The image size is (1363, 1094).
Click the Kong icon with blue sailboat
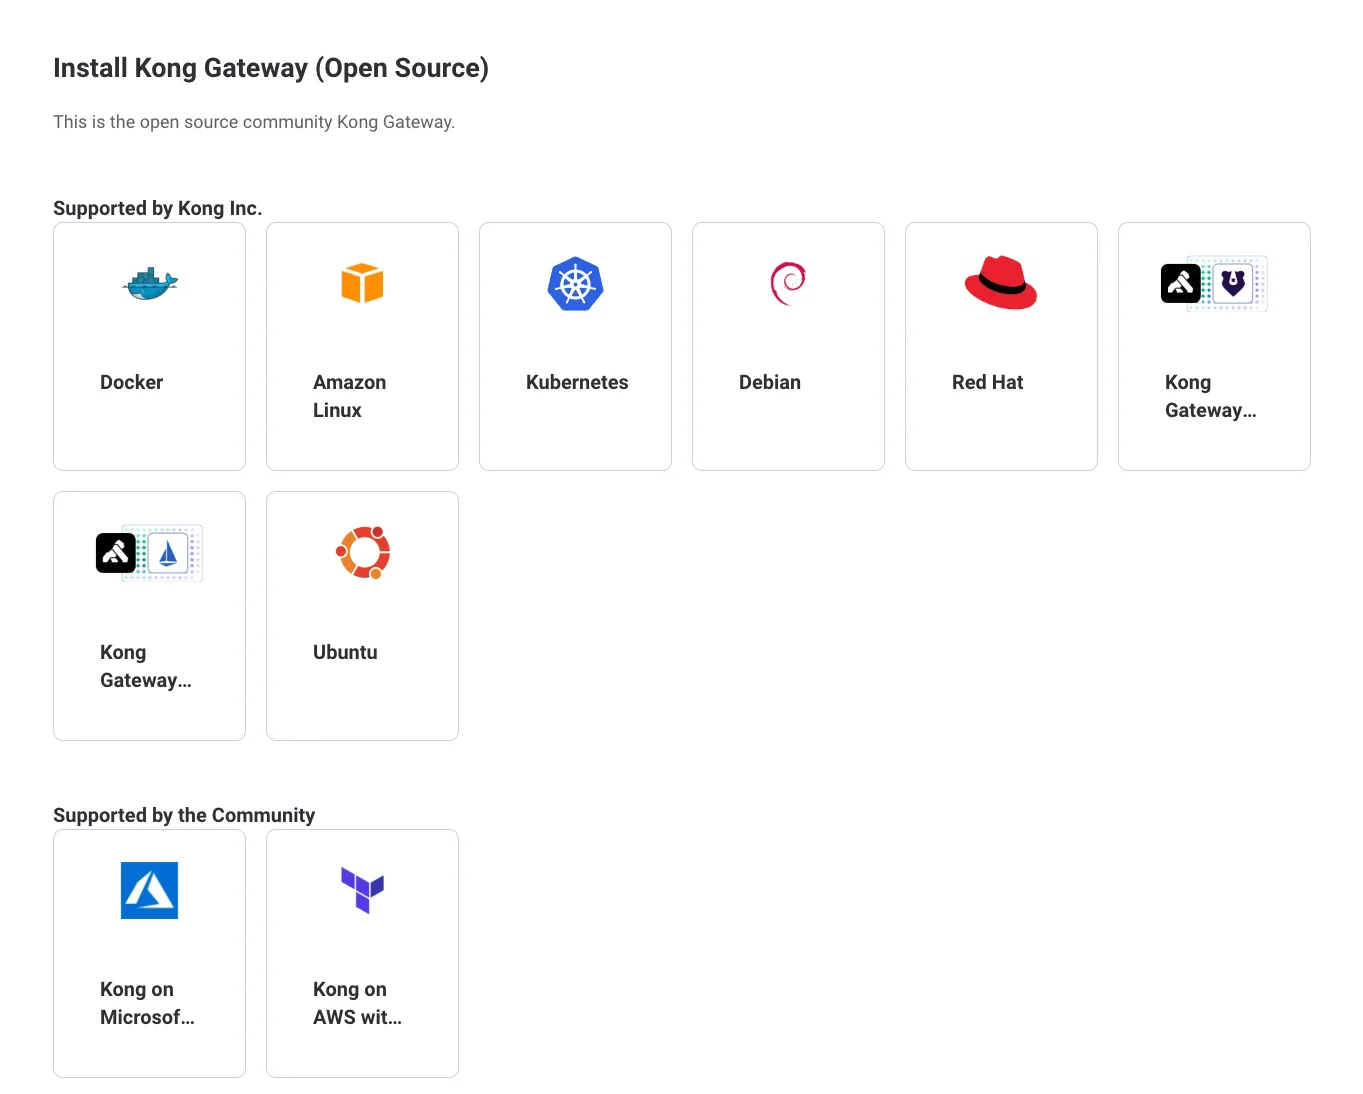150,553
